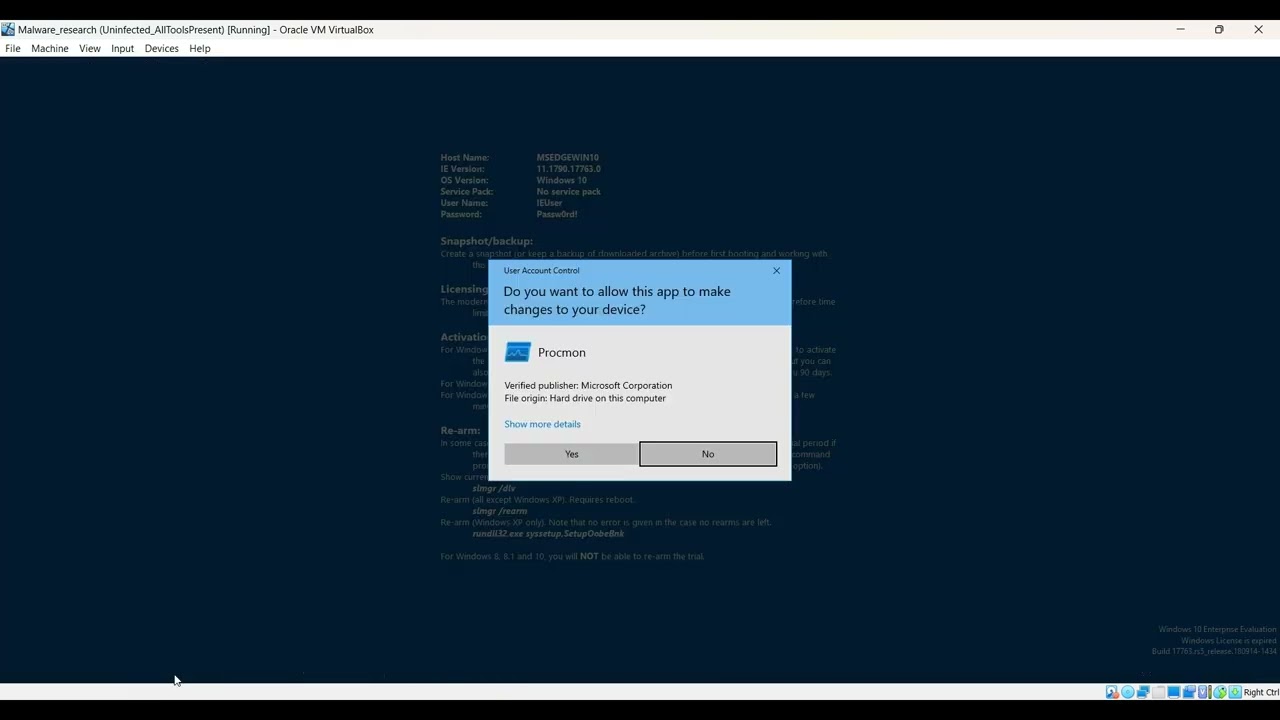Click the Procmon program name text
The width and height of the screenshot is (1280, 720).
(562, 352)
